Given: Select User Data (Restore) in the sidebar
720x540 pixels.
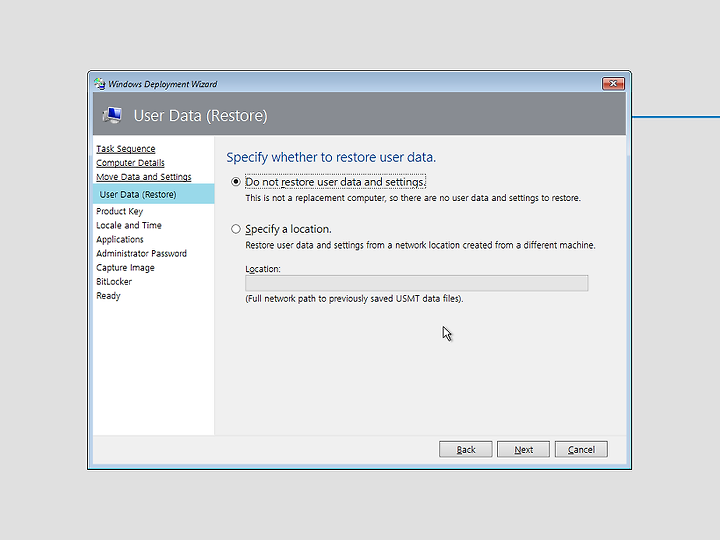Looking at the screenshot, I should (153, 194).
